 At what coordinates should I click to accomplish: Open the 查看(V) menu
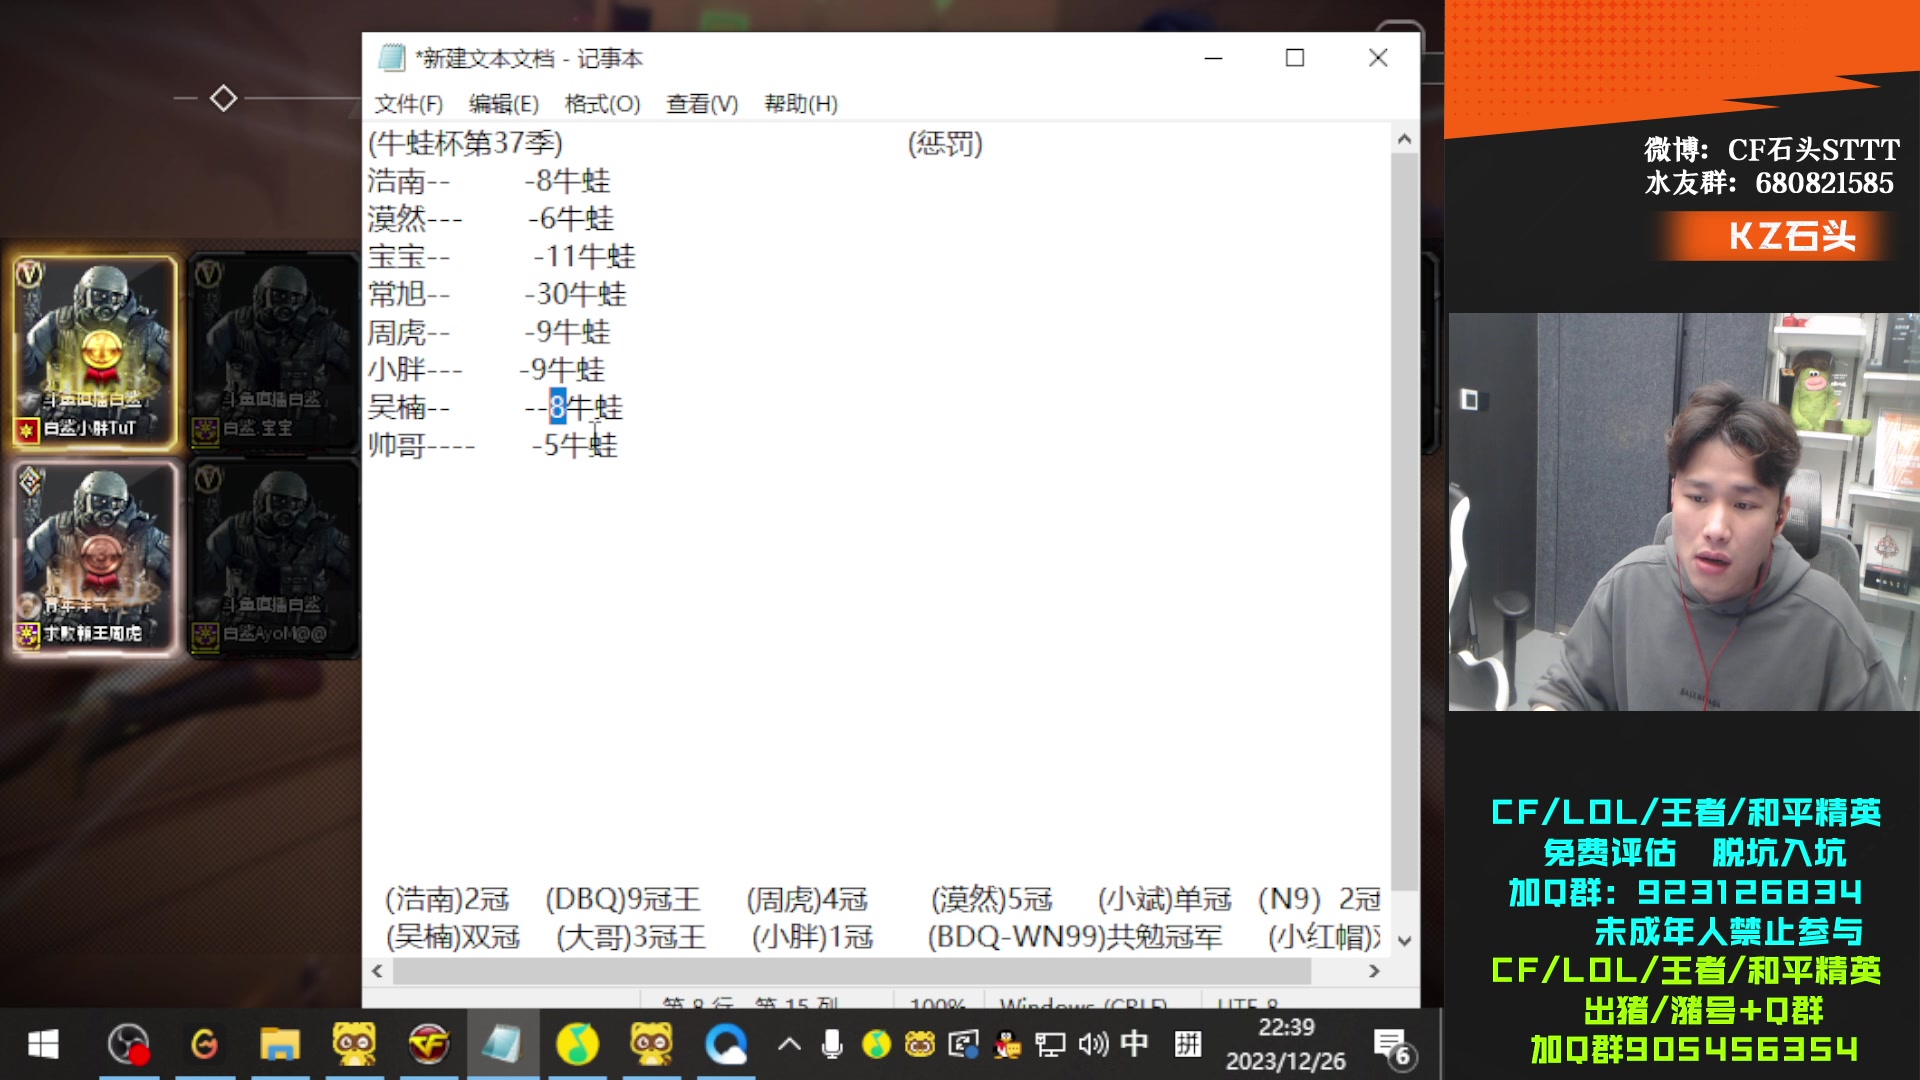pyautogui.click(x=701, y=103)
